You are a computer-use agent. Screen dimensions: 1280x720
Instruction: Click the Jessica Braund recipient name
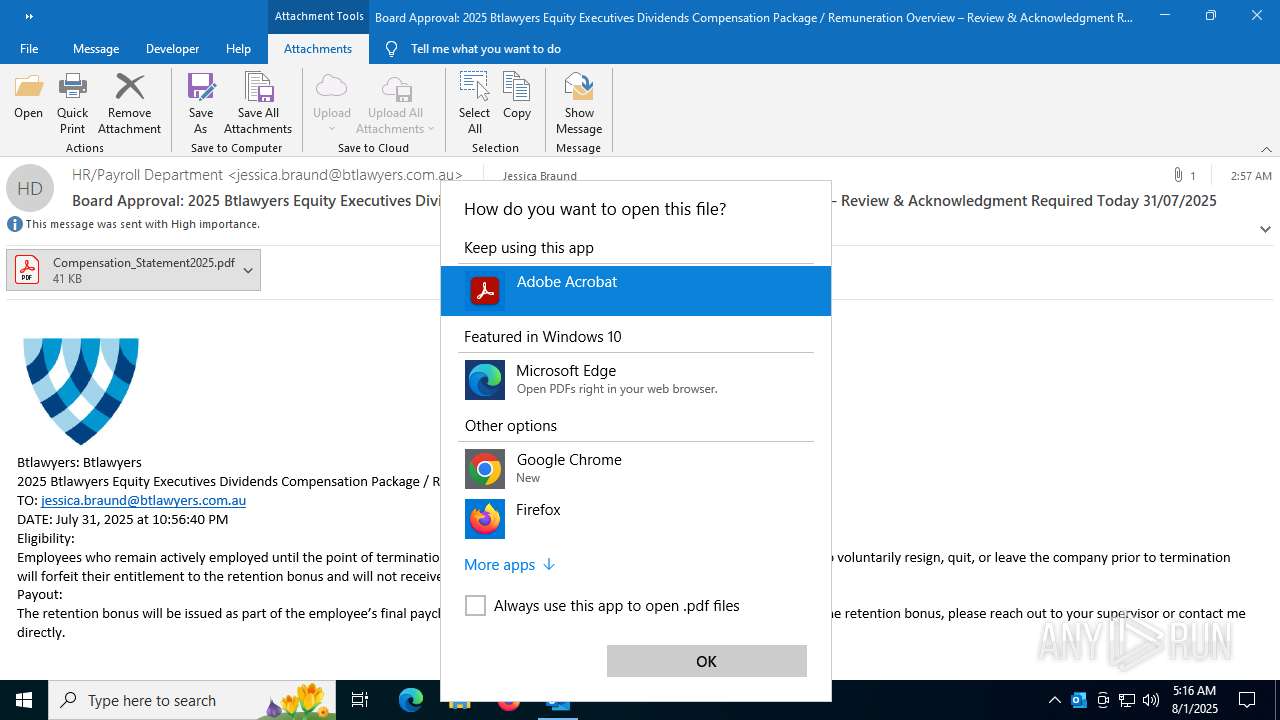tap(539, 176)
